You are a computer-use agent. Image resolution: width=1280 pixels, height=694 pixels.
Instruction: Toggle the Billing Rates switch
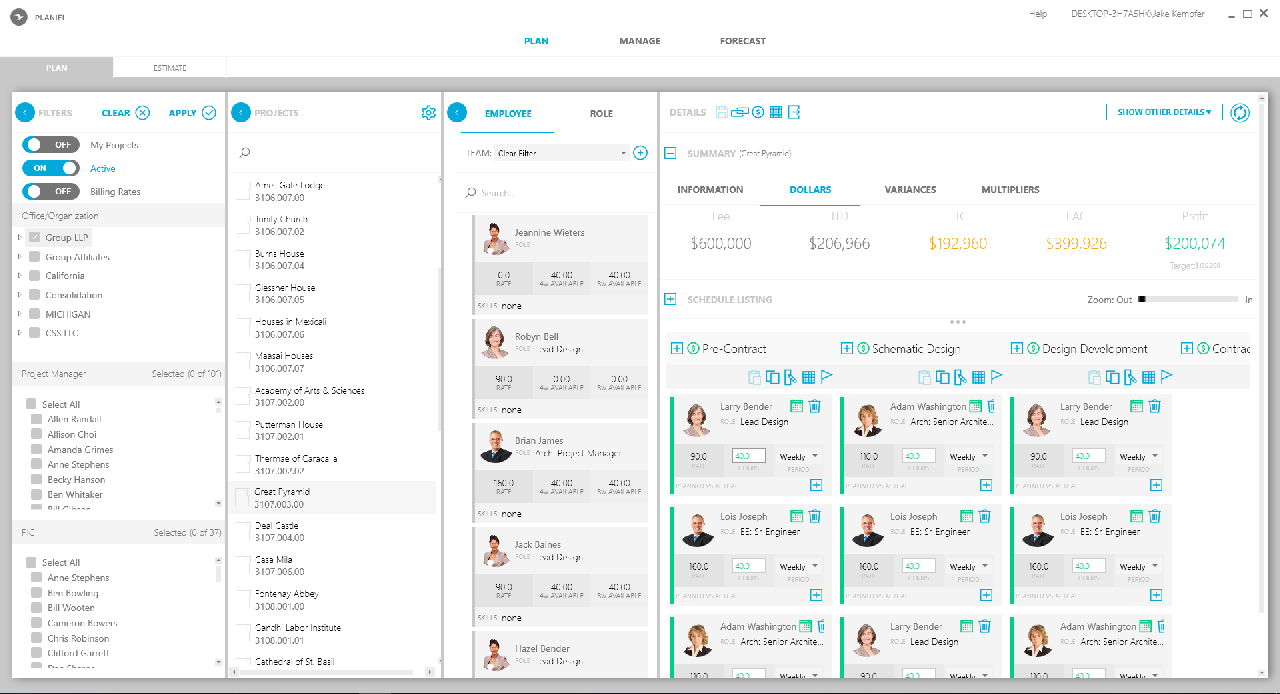(x=51, y=191)
